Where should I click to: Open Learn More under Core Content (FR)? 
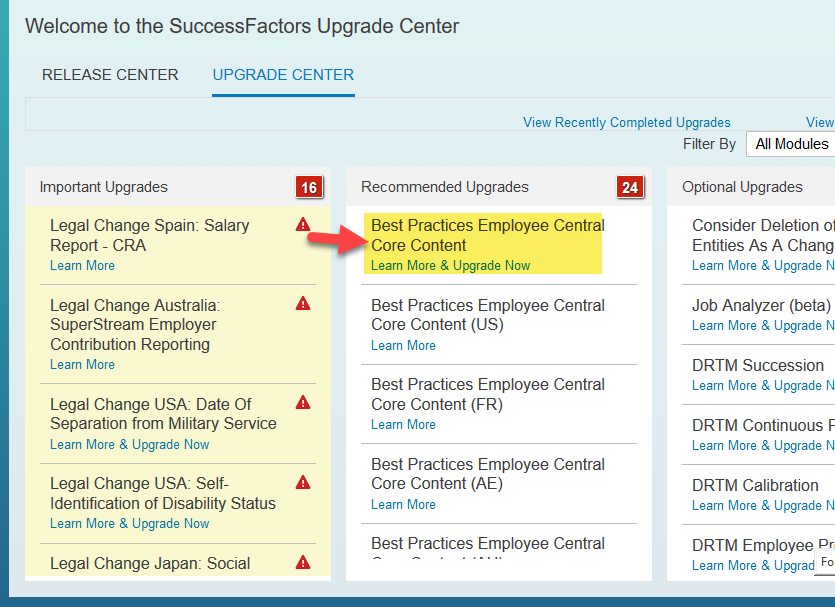(404, 425)
